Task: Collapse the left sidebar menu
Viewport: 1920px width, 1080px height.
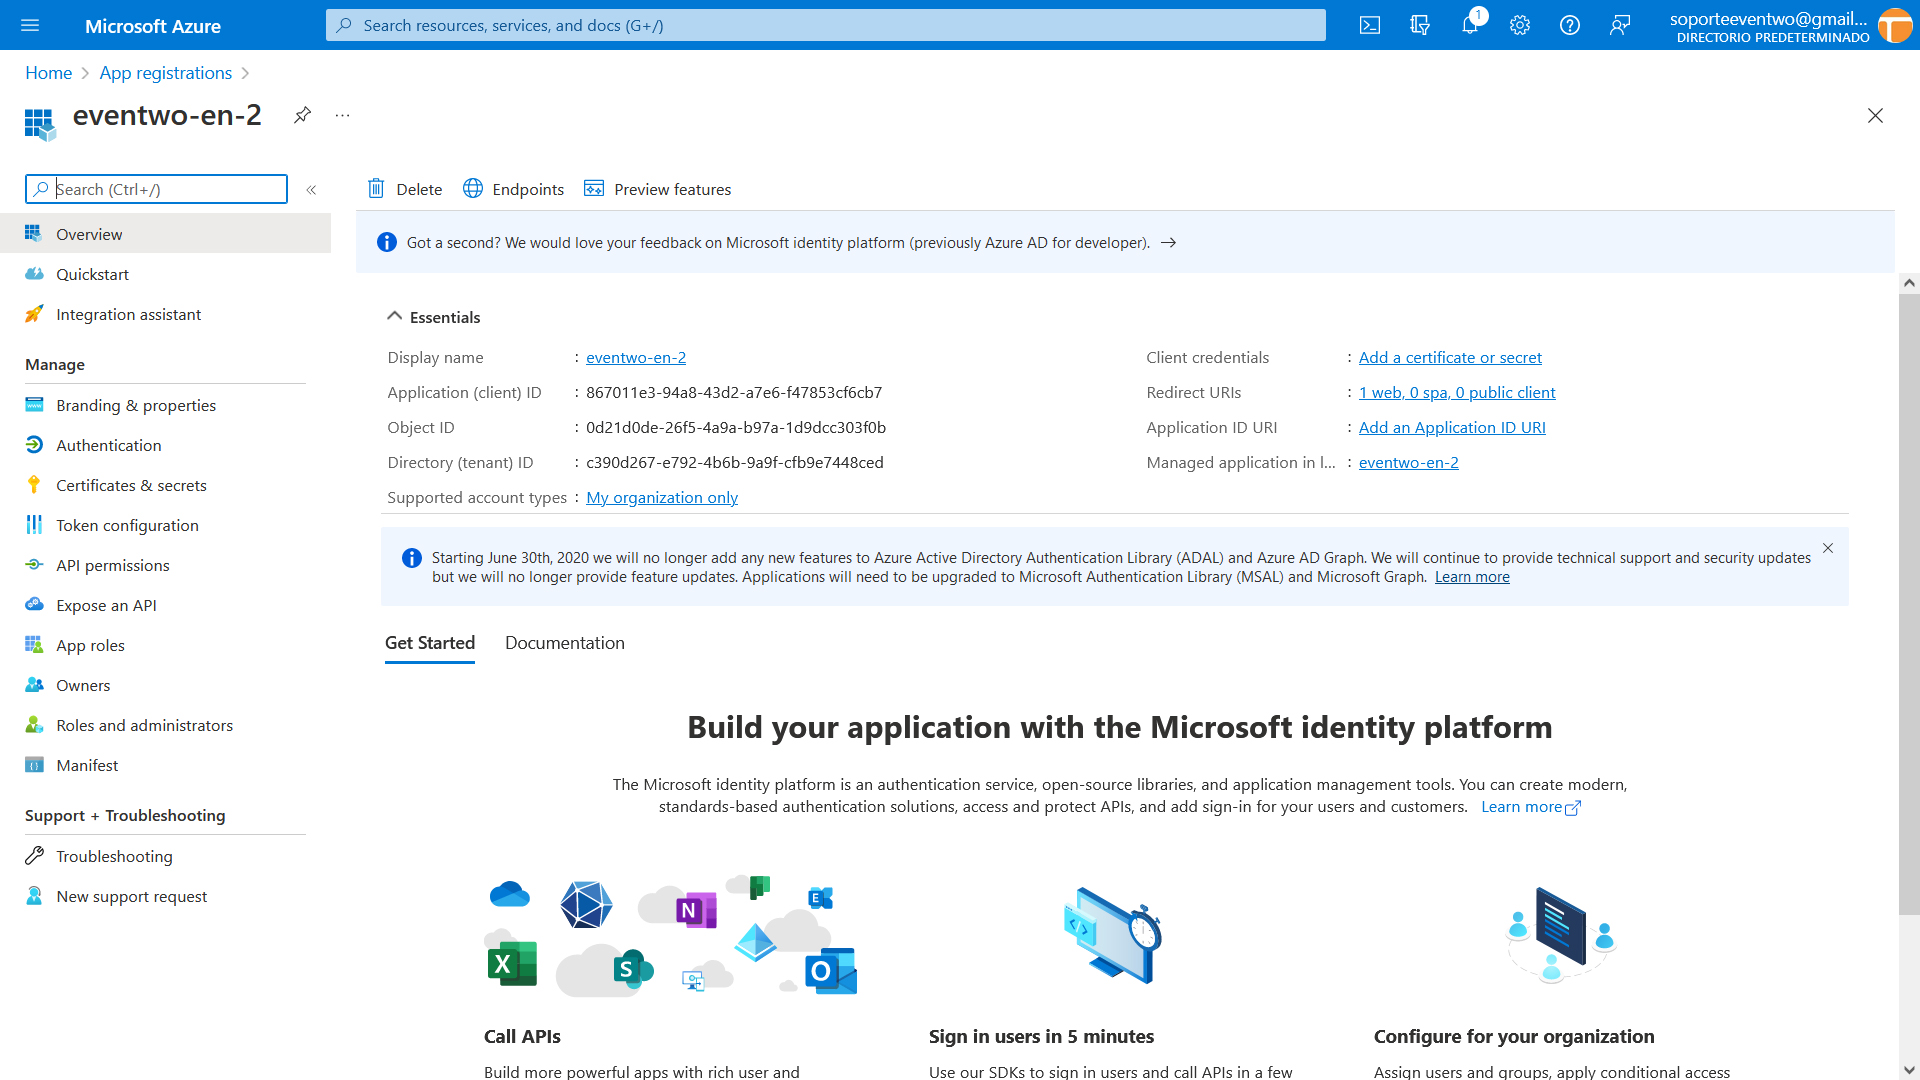Action: tap(311, 189)
